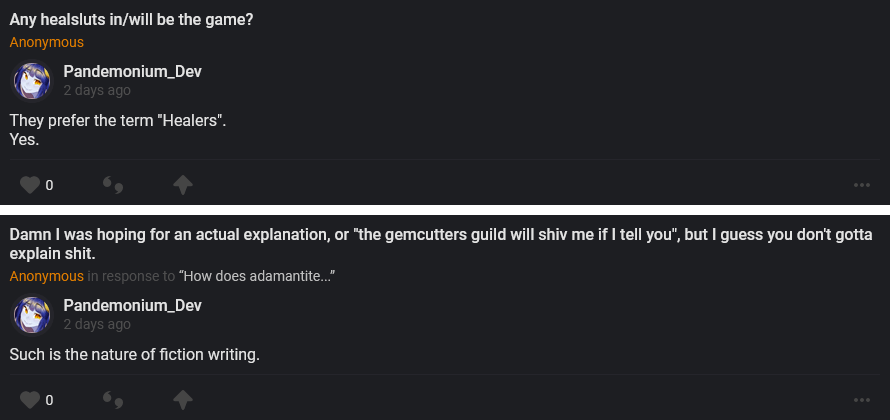
Task: Open the "2 days ago" timestamp of the Healers answer
Action: [97, 90]
